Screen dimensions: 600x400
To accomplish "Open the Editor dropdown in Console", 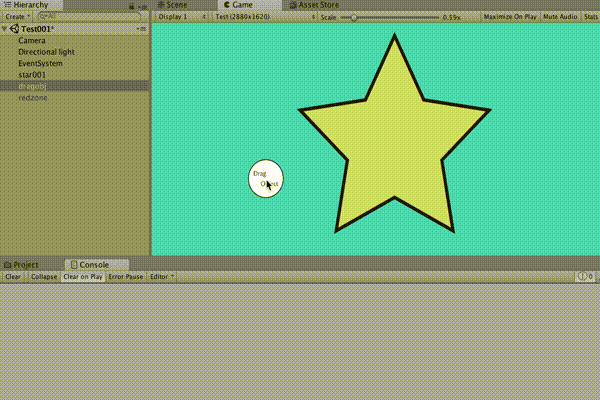I will click(x=161, y=276).
